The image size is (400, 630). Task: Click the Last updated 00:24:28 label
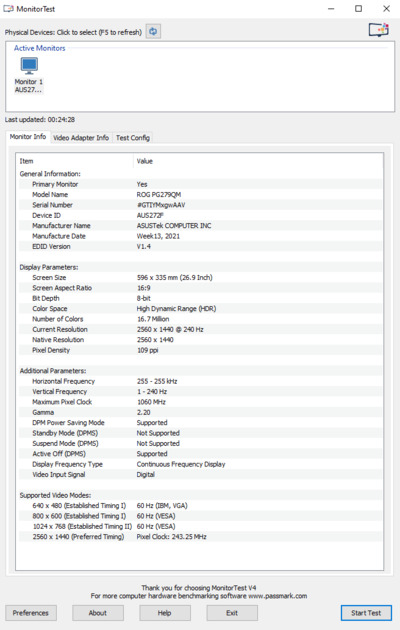click(x=40, y=120)
